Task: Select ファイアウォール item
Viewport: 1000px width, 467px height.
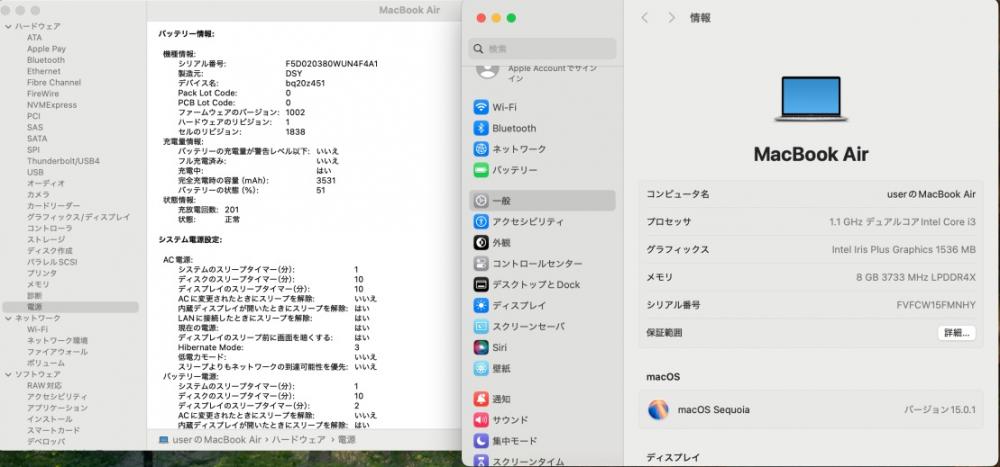Action: tap(57, 352)
